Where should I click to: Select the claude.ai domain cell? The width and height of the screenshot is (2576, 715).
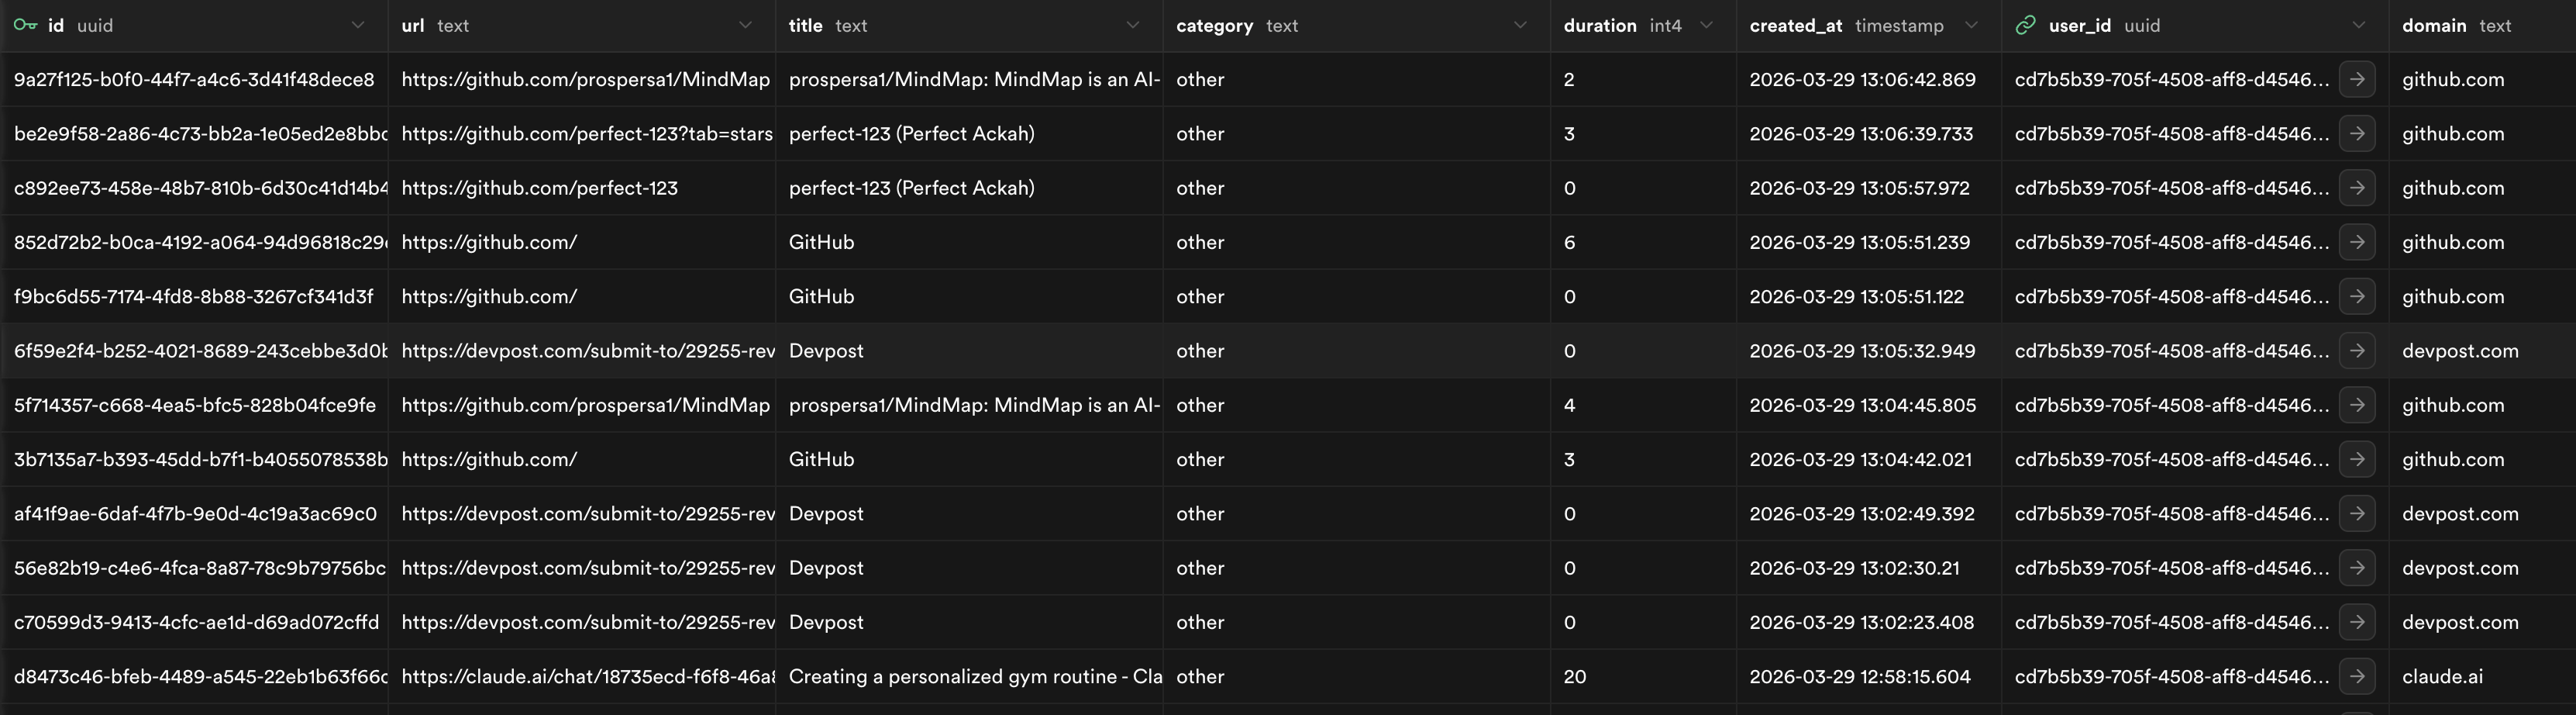tap(2482, 676)
